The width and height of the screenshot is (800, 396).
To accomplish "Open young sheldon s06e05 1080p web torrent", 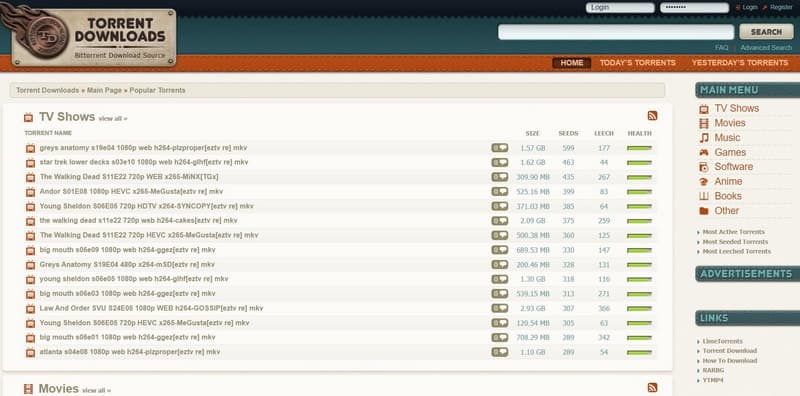I will [x=134, y=279].
